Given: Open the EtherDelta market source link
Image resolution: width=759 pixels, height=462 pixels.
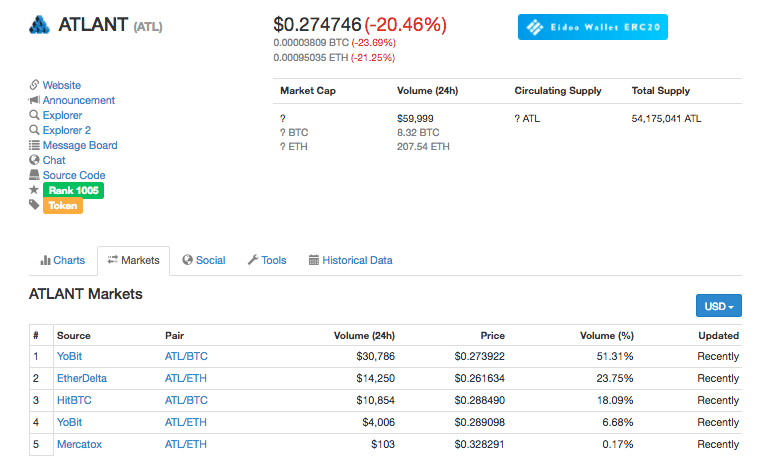Looking at the screenshot, I should (x=81, y=378).
